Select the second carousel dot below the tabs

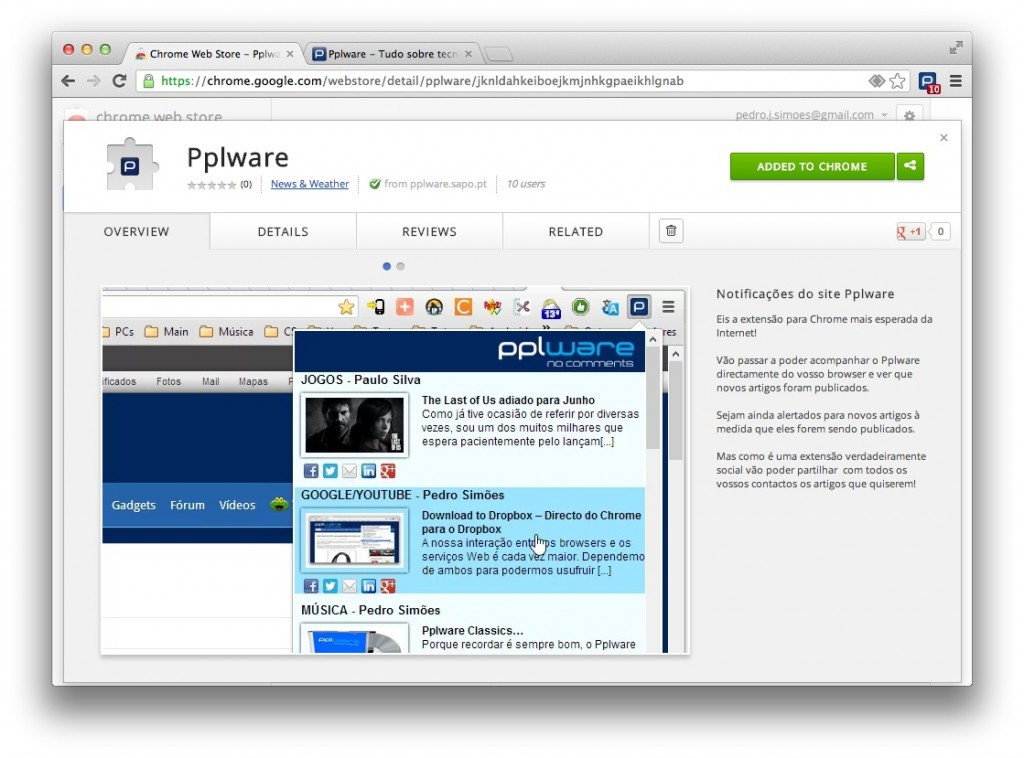coord(400,266)
